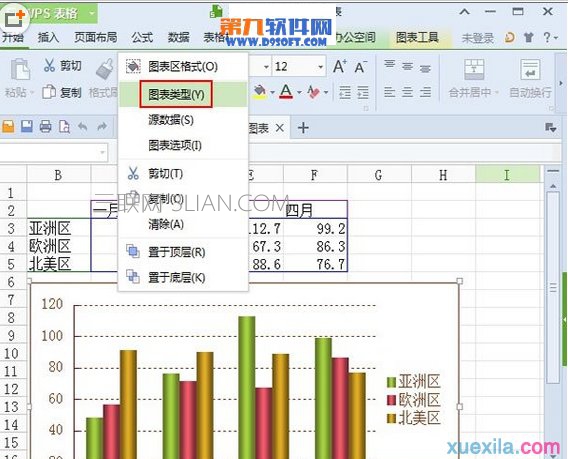Click the new tab plus button
Image resolution: width=568 pixels, height=459 pixels.
coord(303,128)
